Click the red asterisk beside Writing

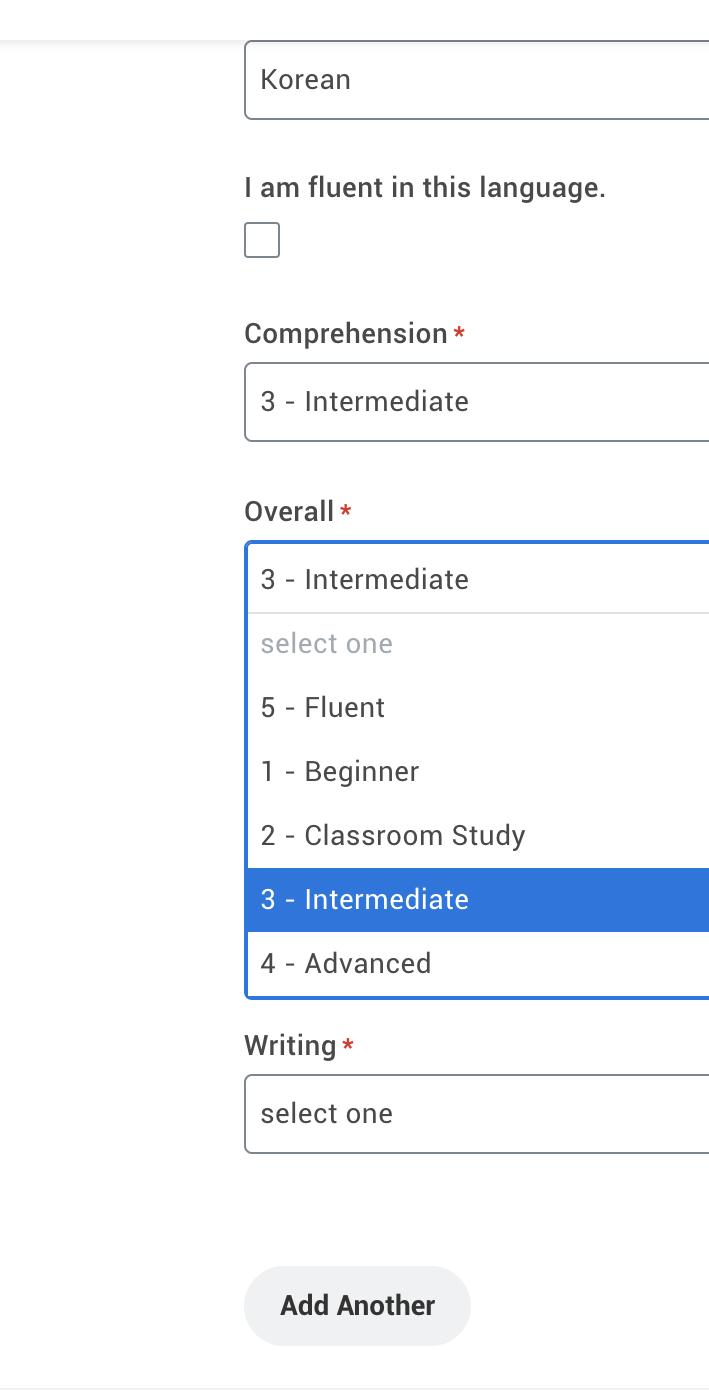point(348,1046)
